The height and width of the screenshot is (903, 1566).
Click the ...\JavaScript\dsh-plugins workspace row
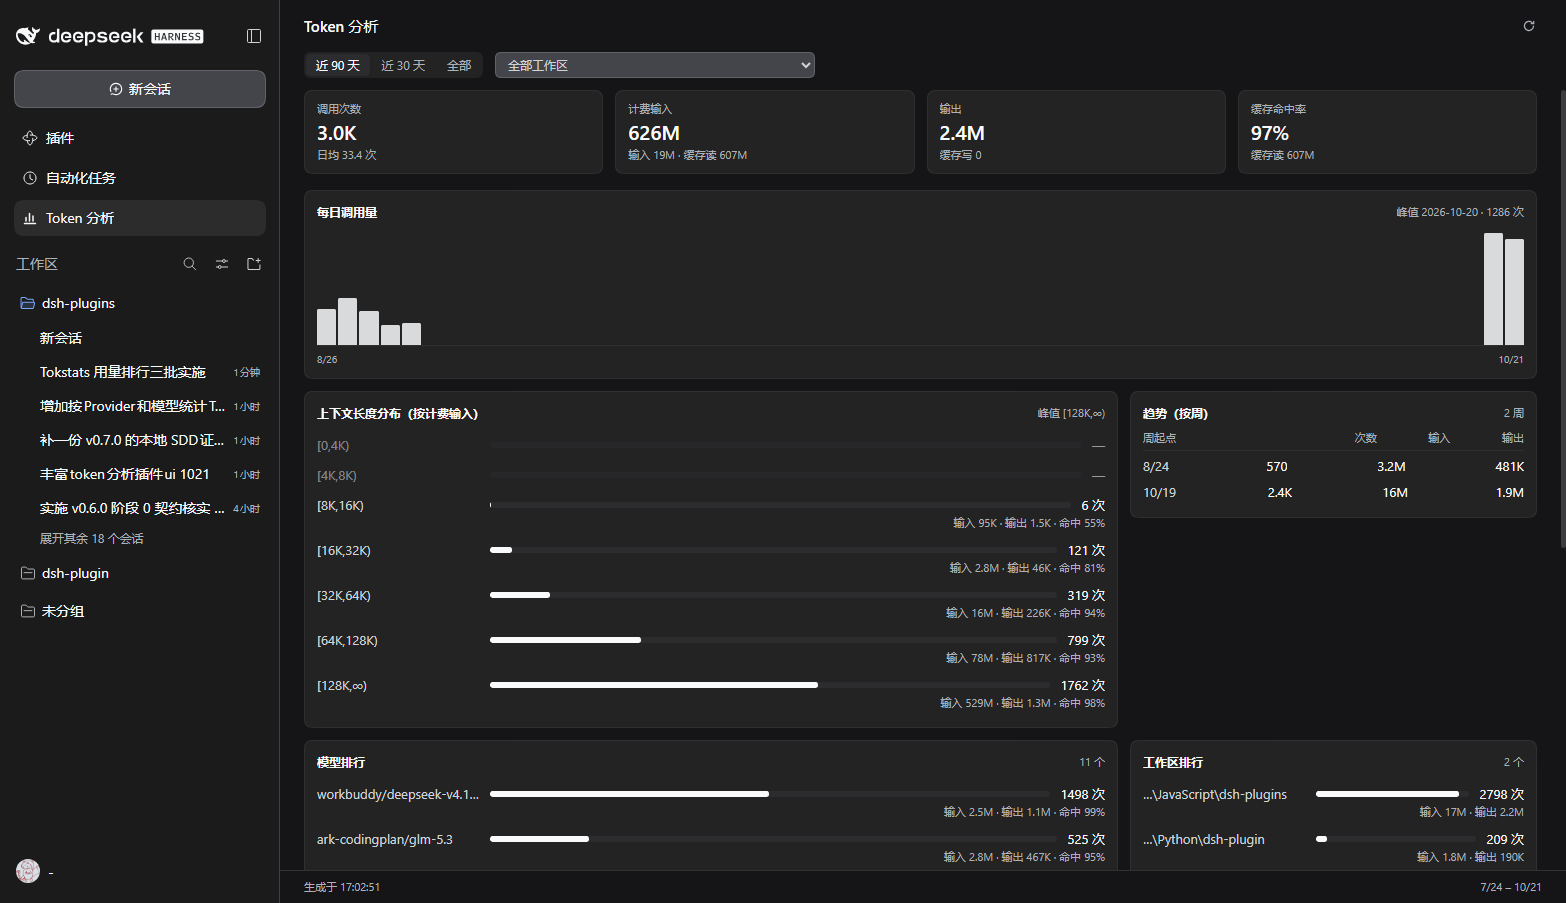[x=1333, y=803]
